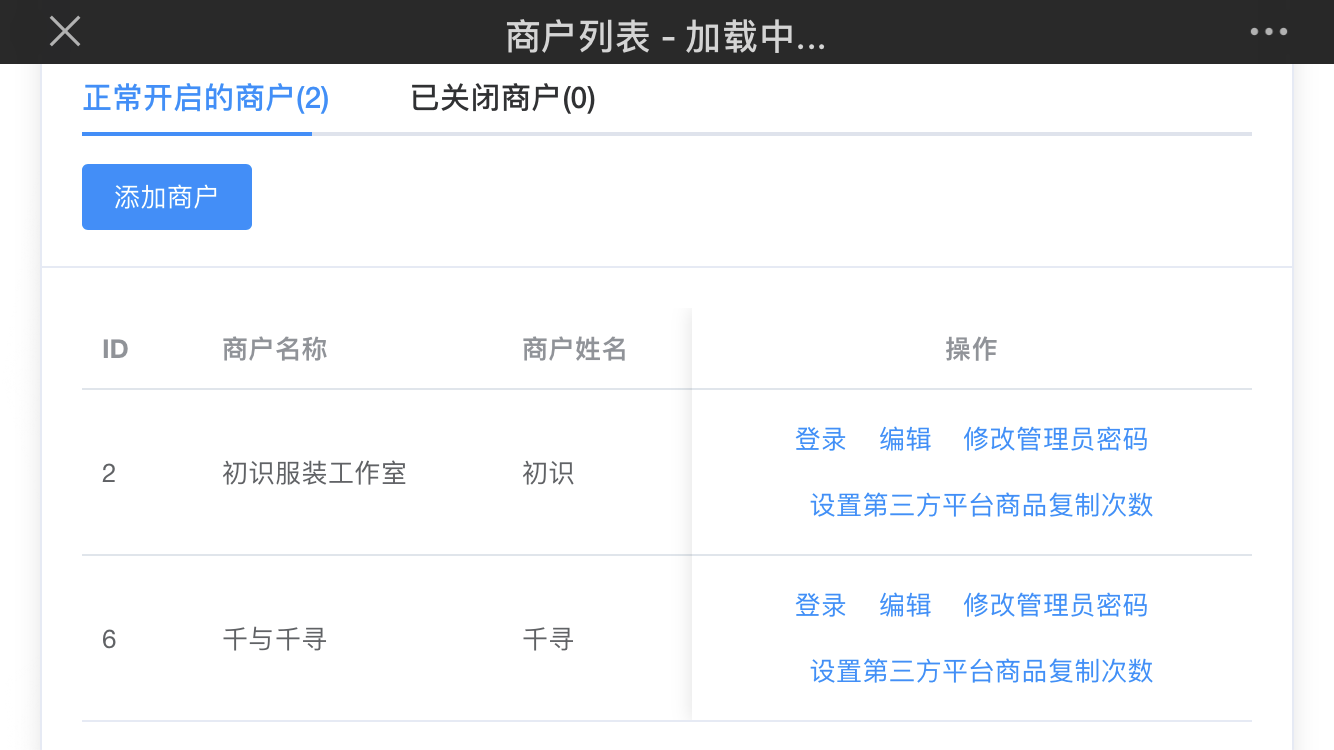Select merchant name 初识服装工作室
1334x750 pixels.
click(314, 473)
